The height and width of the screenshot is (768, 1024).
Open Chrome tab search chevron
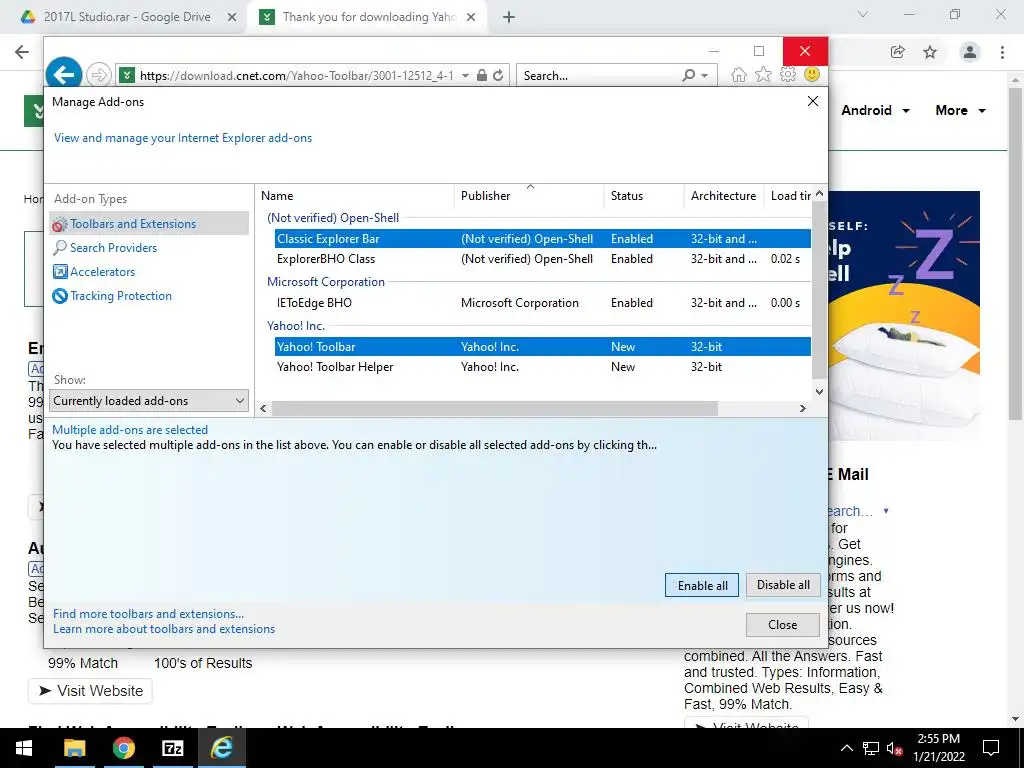[863, 14]
